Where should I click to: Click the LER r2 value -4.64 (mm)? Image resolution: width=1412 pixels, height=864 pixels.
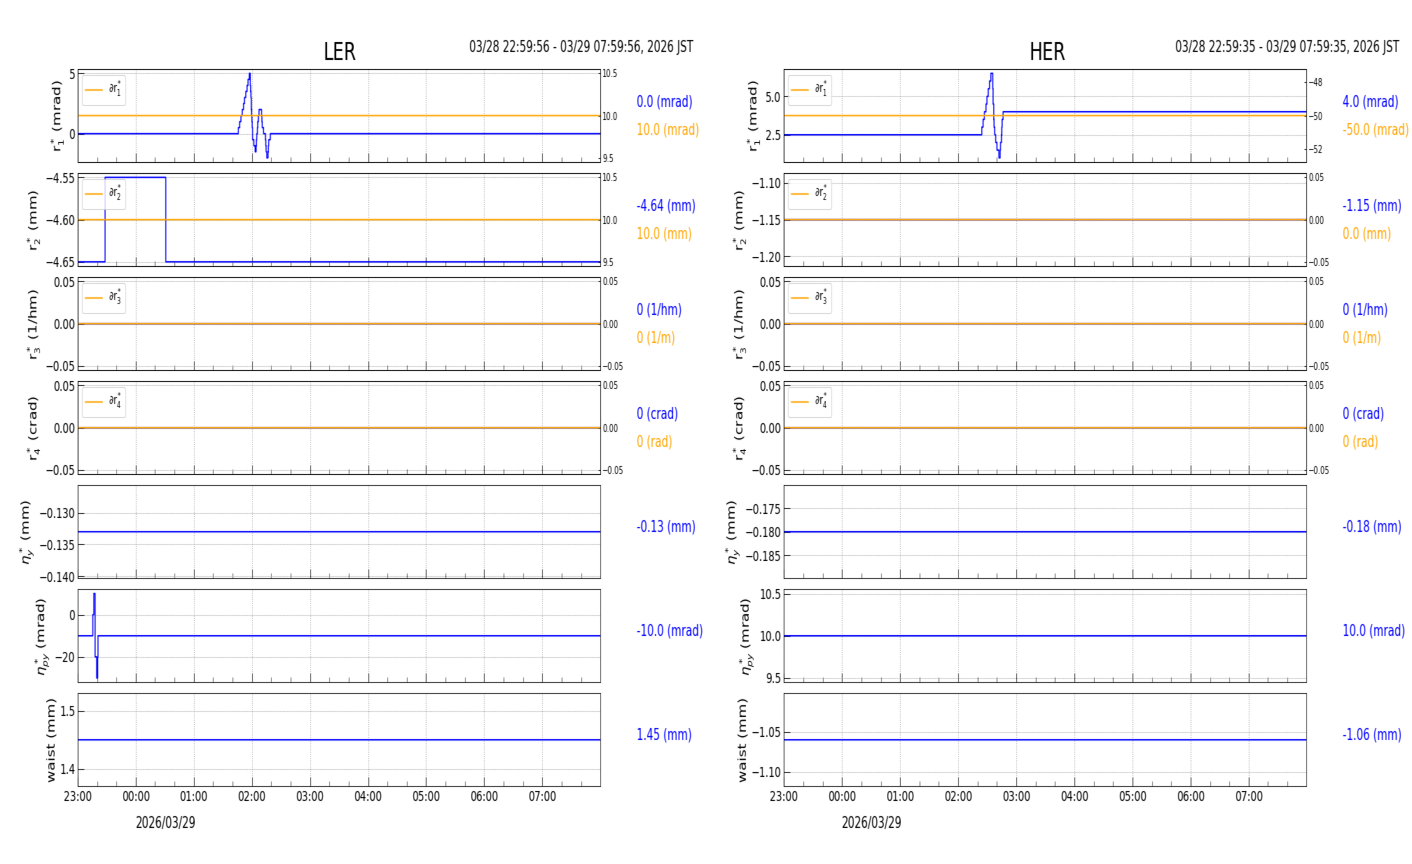pos(666,206)
